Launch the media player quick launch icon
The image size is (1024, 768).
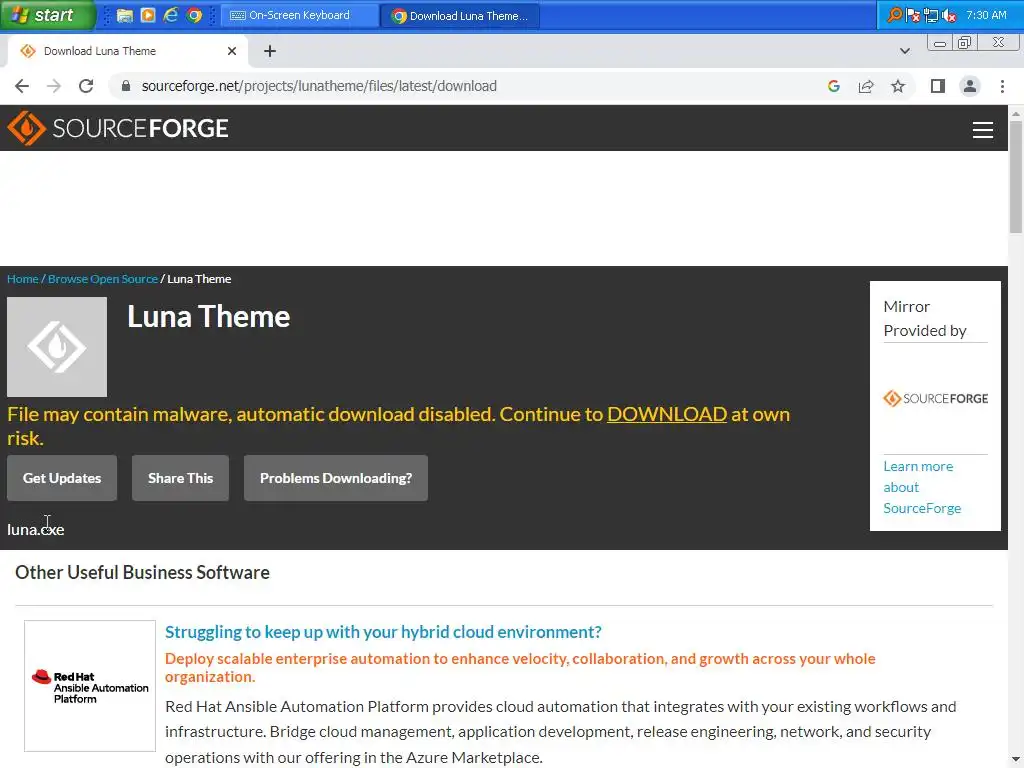(x=148, y=15)
